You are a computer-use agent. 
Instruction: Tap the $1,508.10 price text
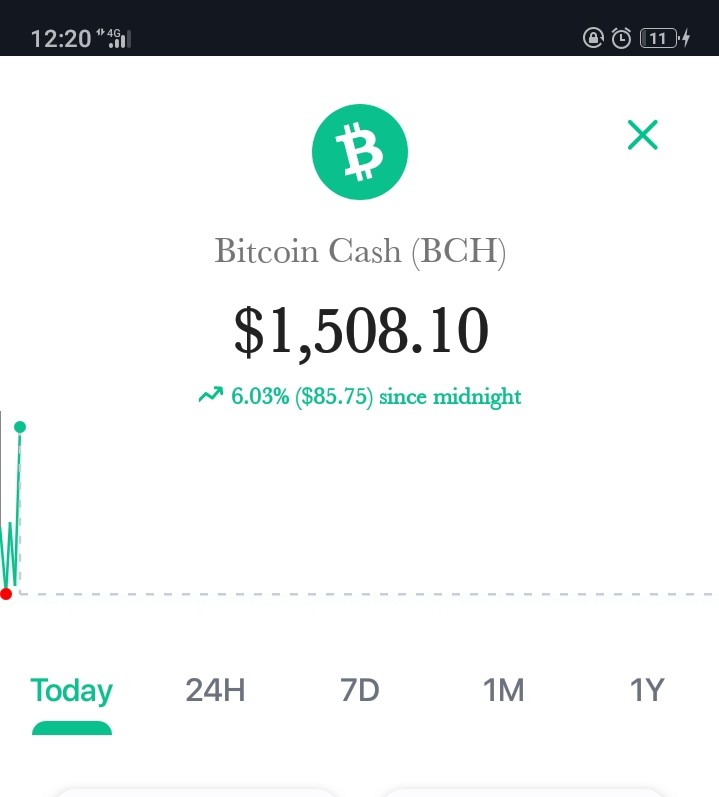(x=361, y=331)
